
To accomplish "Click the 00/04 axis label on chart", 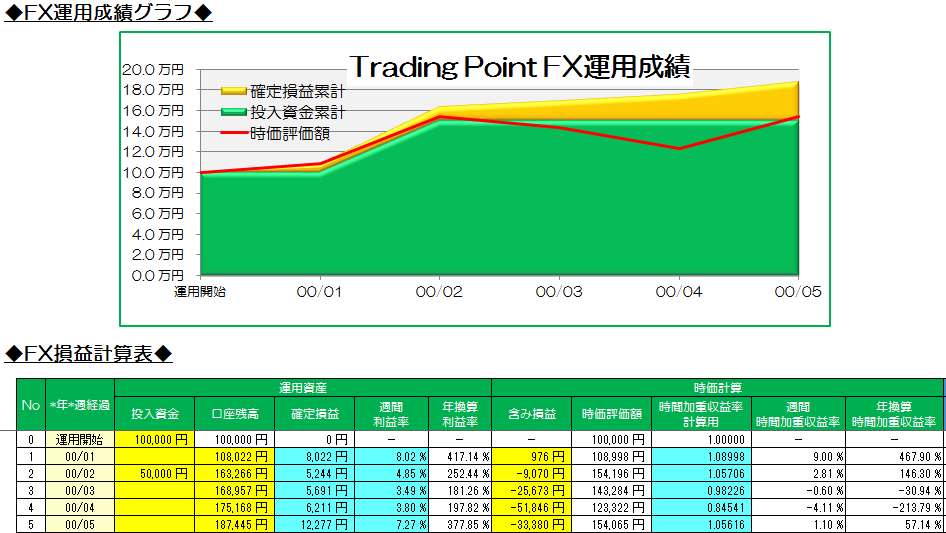I will (679, 292).
